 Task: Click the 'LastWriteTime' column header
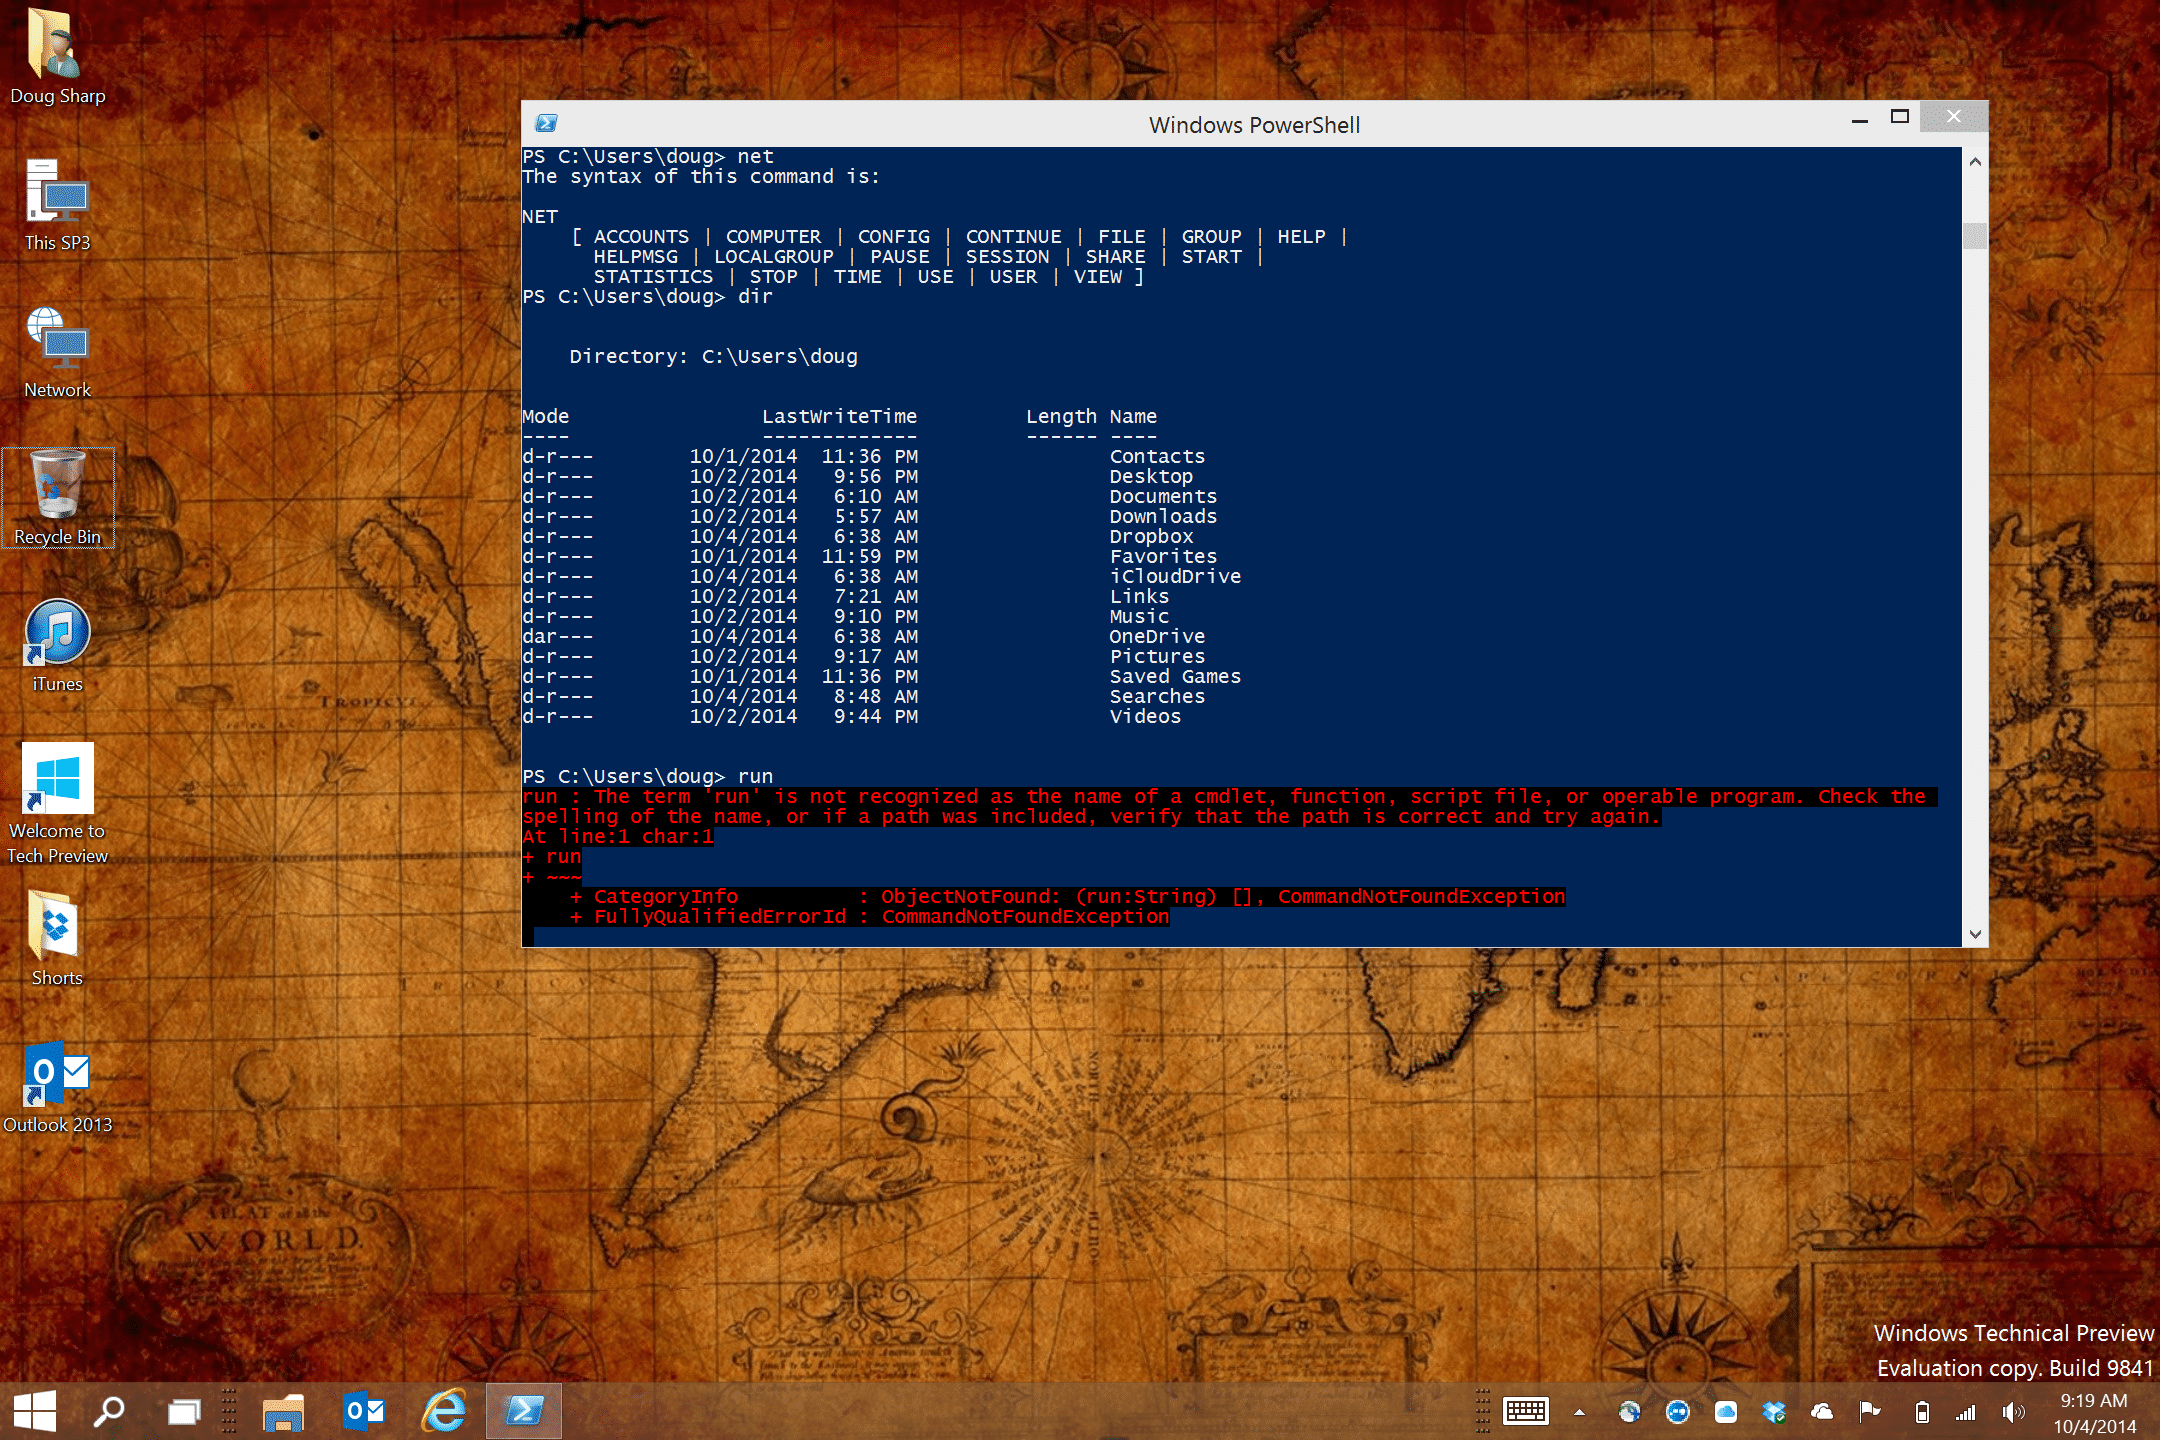839,417
